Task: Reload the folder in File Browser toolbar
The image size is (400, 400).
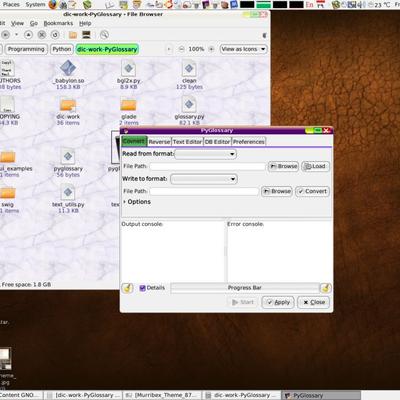Action: coord(55,35)
